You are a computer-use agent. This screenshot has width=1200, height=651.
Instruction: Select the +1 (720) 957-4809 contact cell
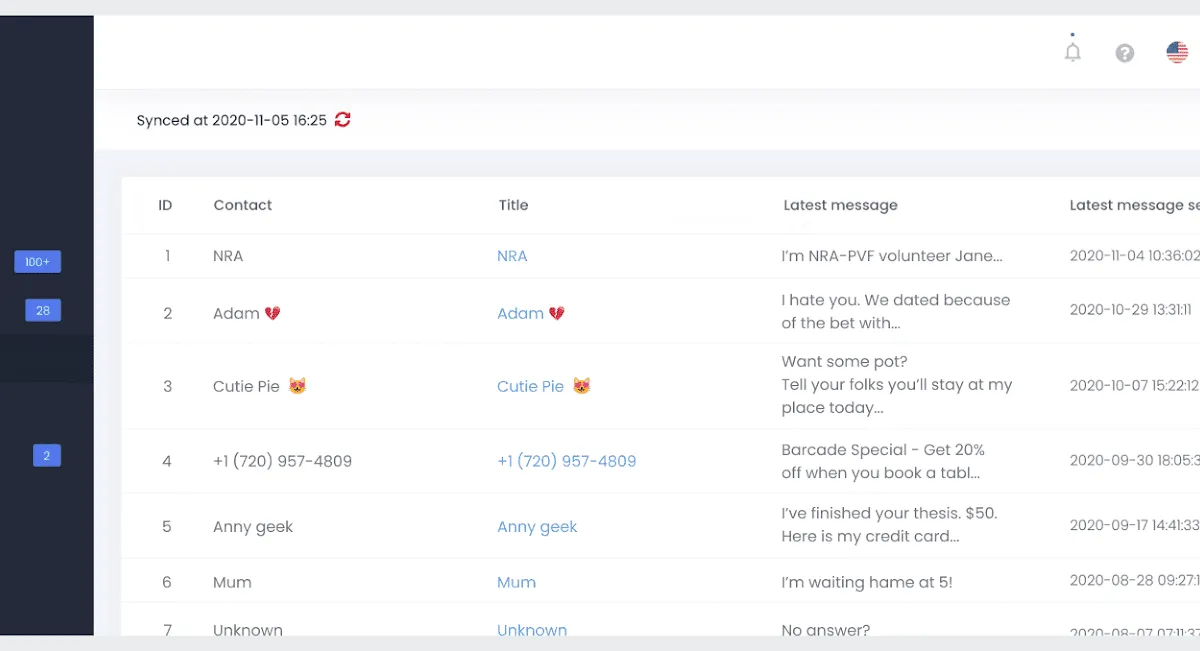tap(282, 461)
